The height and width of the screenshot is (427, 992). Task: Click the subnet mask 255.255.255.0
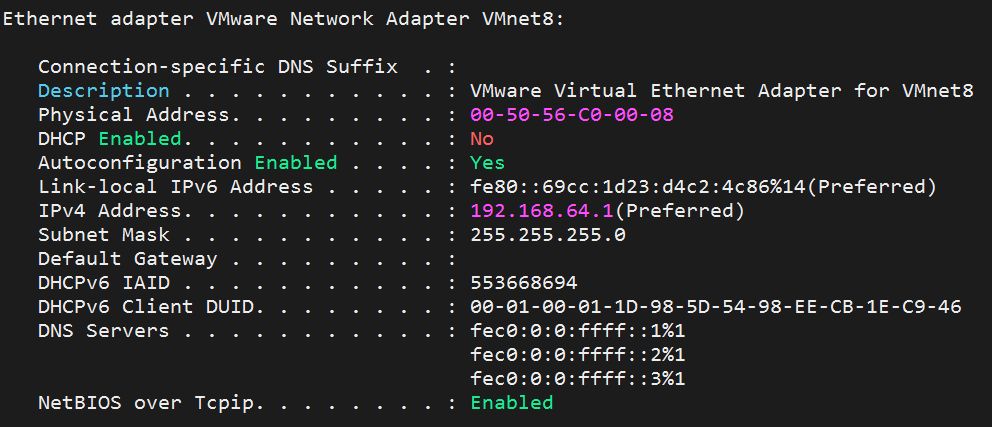point(548,235)
